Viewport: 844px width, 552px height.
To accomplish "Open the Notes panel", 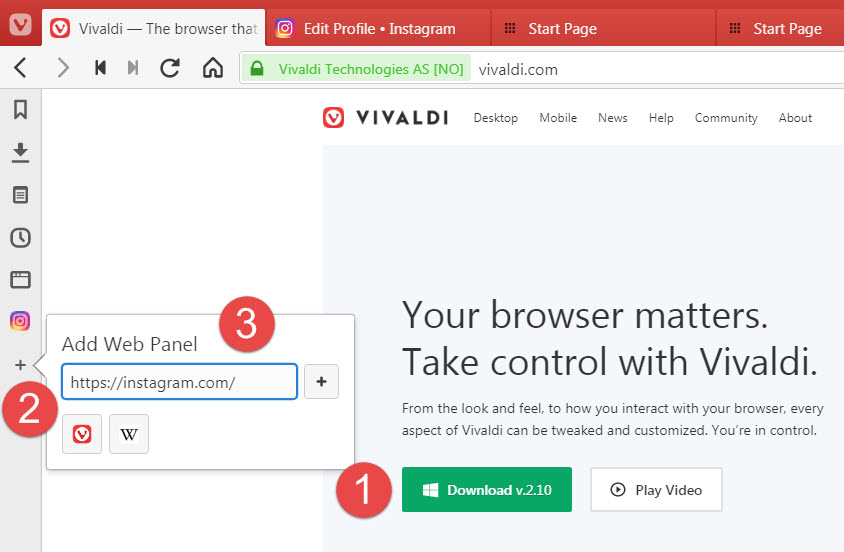I will pos(20,195).
